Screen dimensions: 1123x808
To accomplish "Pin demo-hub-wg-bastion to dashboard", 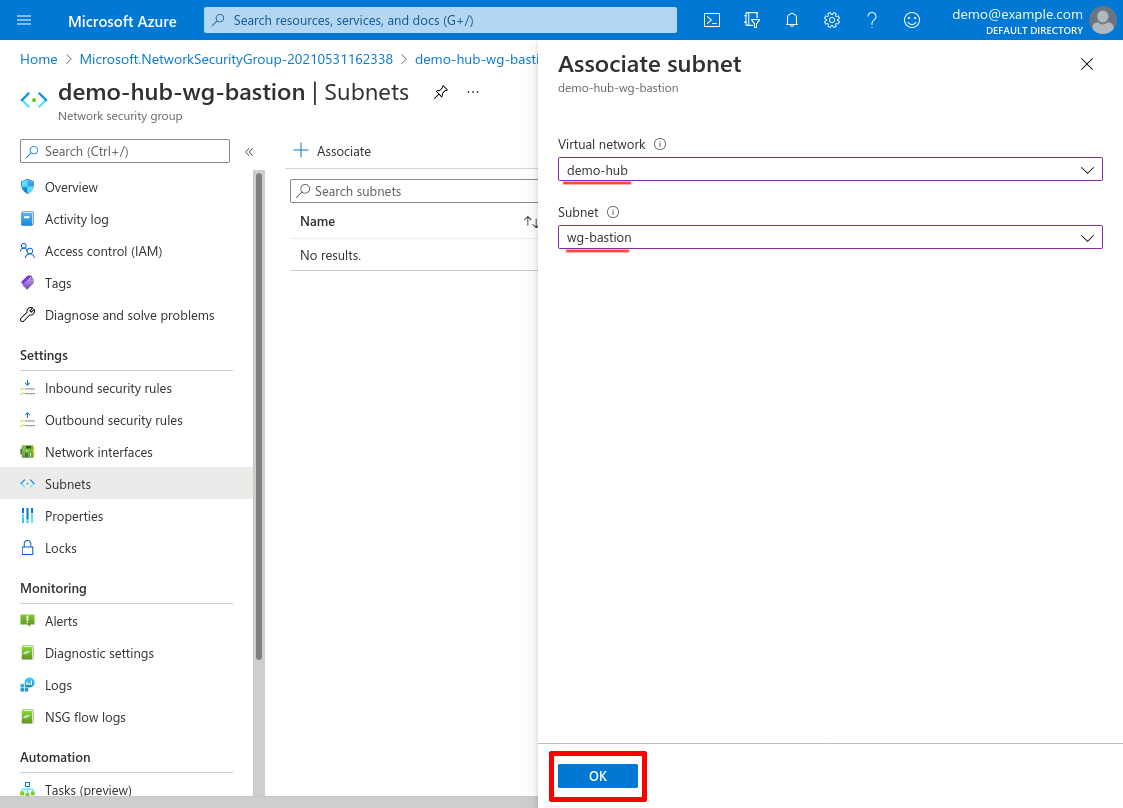I will (x=440, y=92).
